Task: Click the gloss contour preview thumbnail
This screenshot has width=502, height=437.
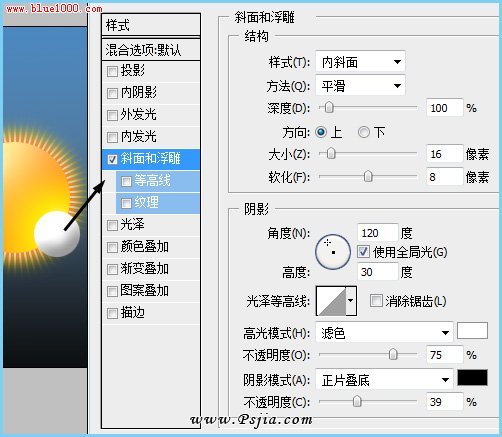Action: tap(331, 301)
